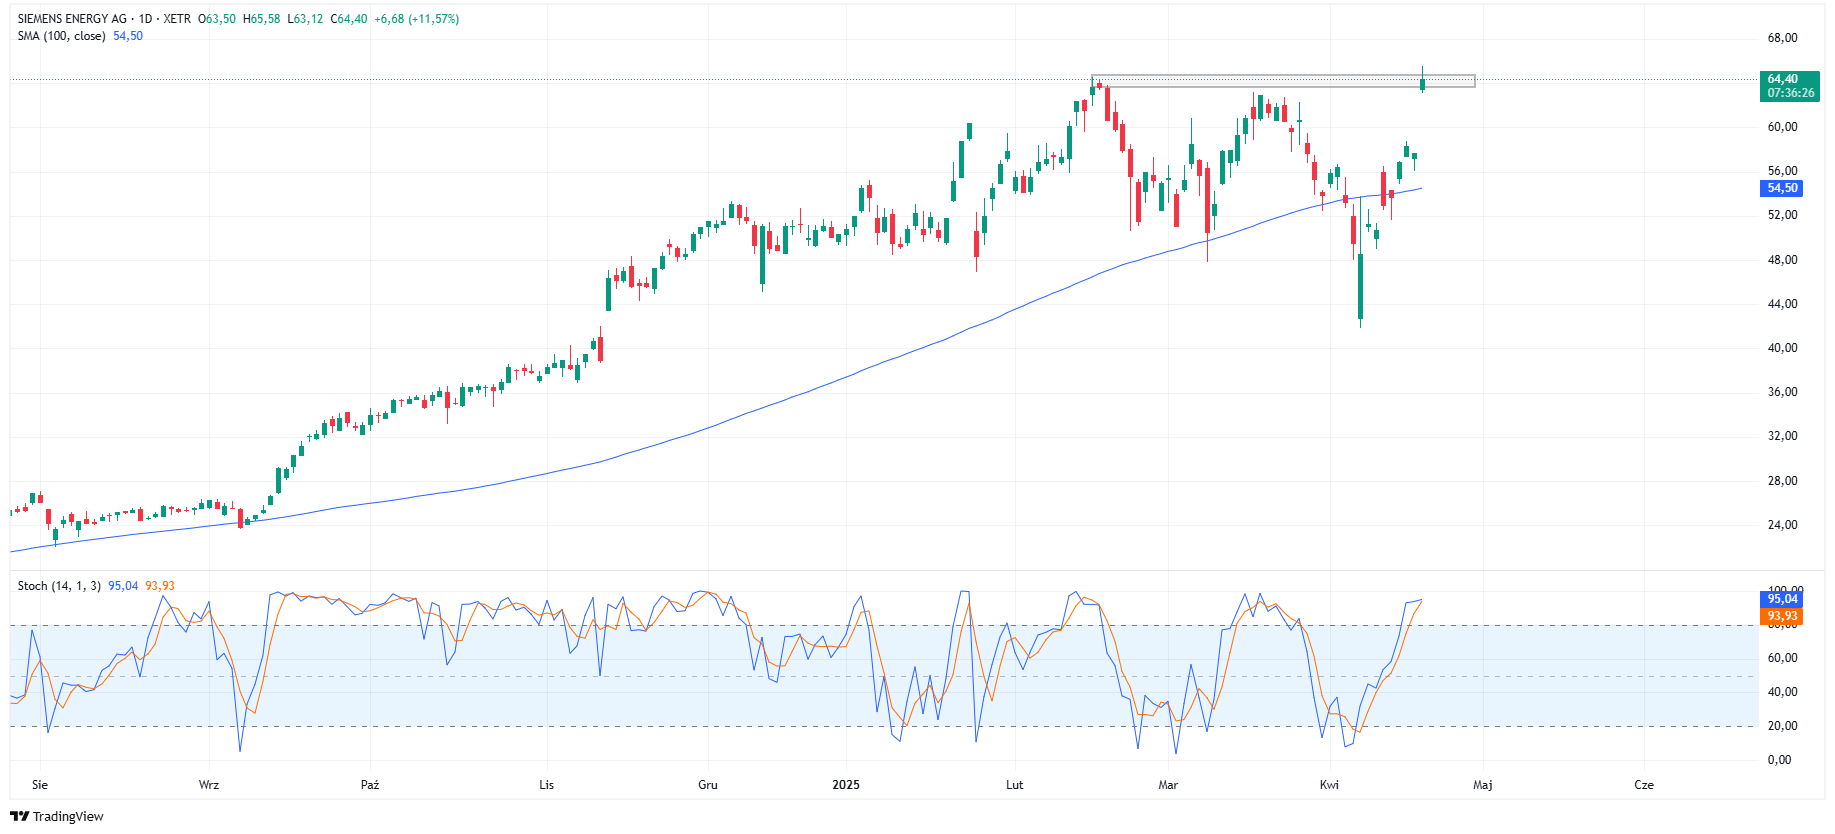
Task: Click the 40,00 stochastic axis label
Action: (1782, 692)
